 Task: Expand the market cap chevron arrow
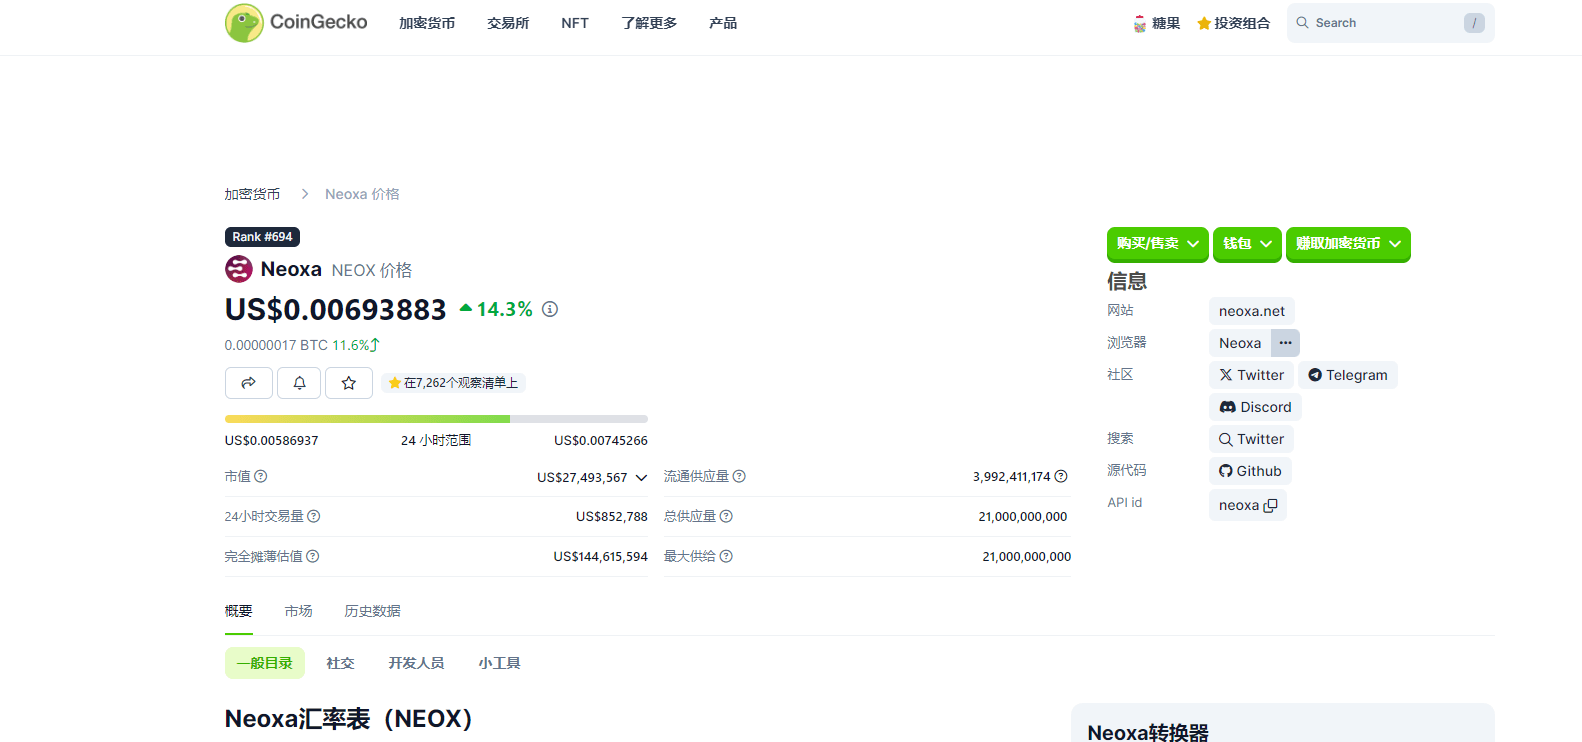coord(641,478)
